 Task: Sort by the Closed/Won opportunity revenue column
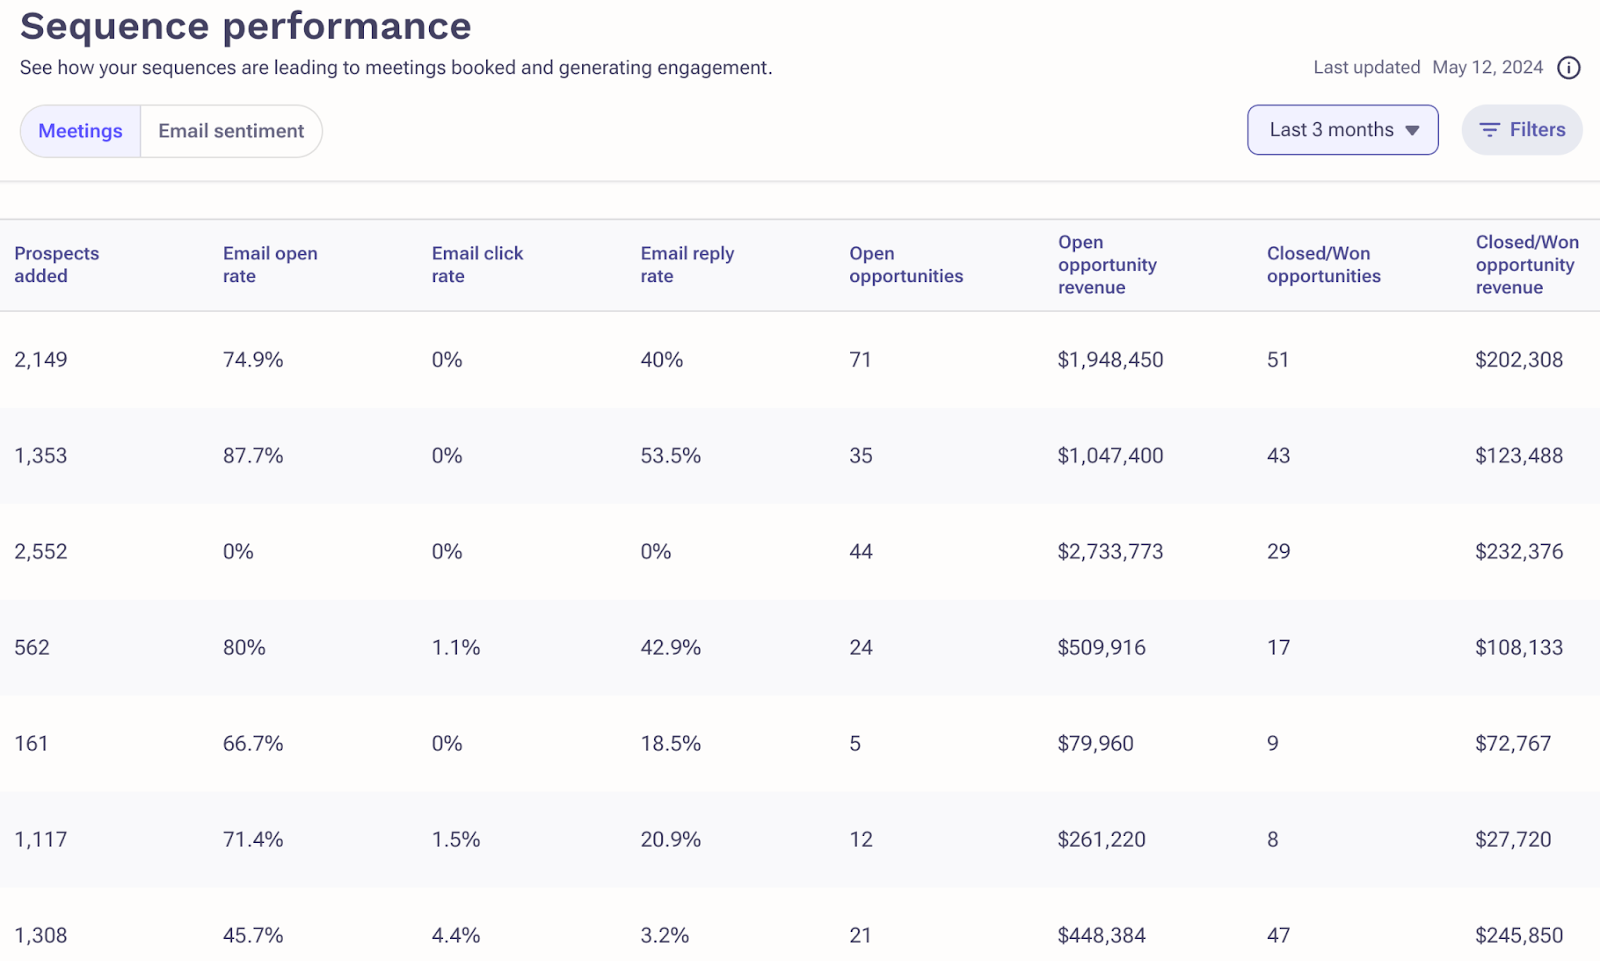tap(1527, 264)
